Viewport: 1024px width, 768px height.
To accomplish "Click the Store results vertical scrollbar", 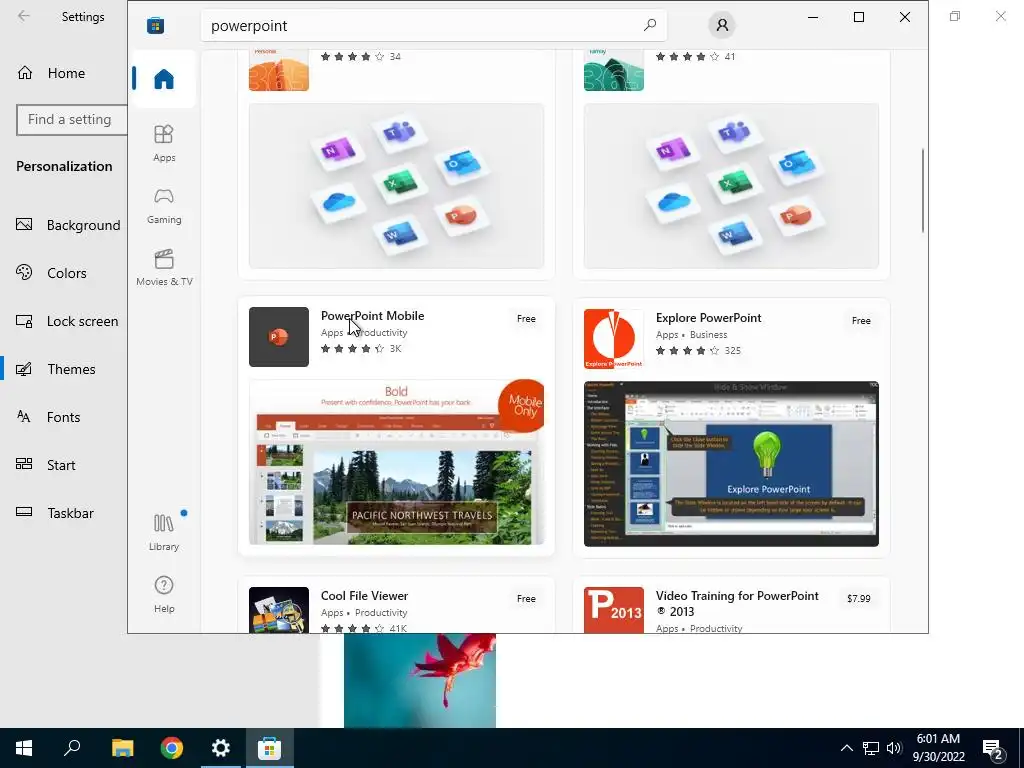I will [x=923, y=190].
